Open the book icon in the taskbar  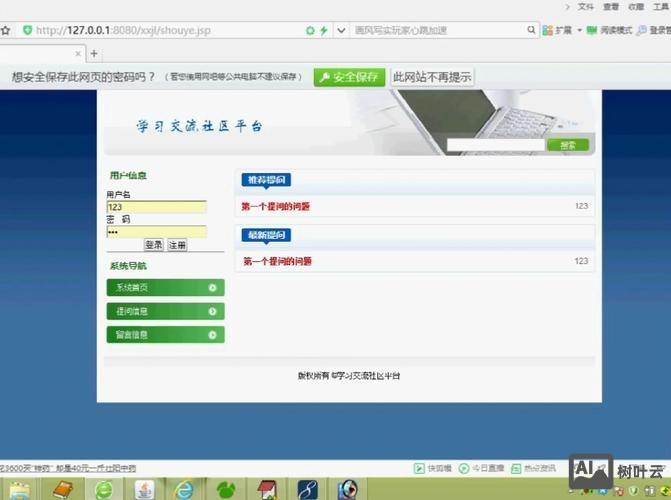(62, 489)
